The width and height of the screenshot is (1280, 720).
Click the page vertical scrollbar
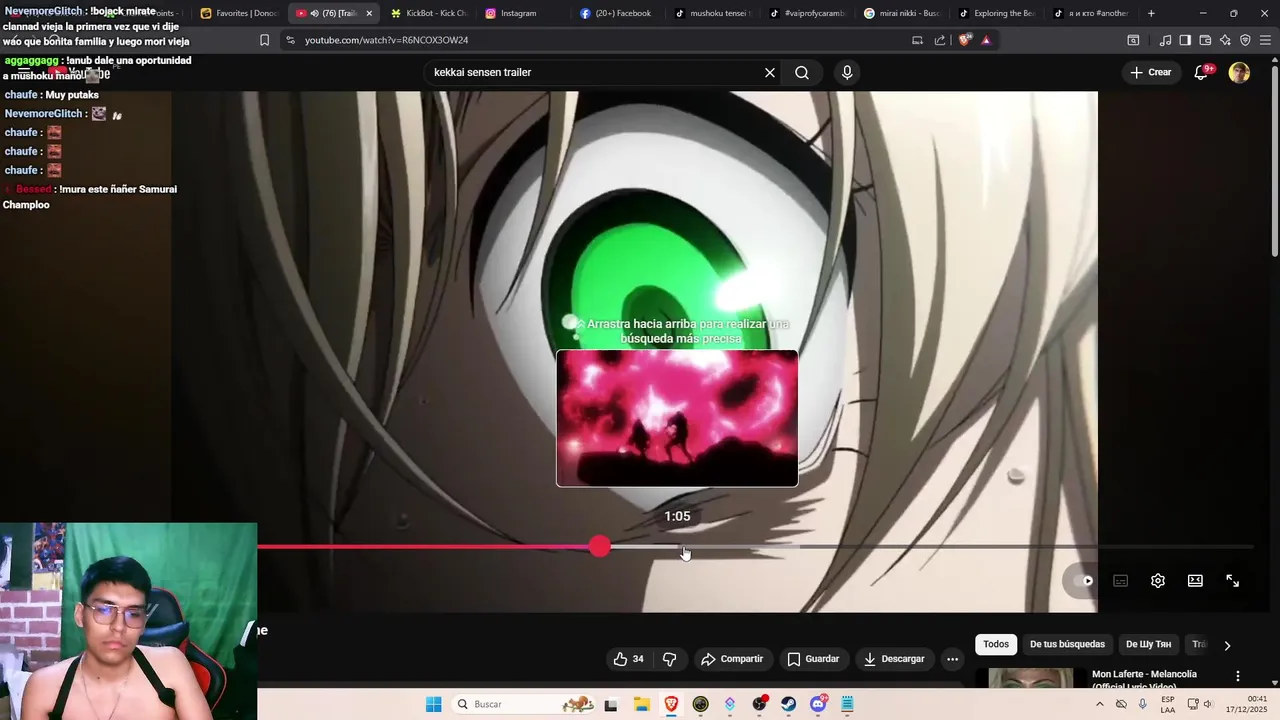point(1275,160)
